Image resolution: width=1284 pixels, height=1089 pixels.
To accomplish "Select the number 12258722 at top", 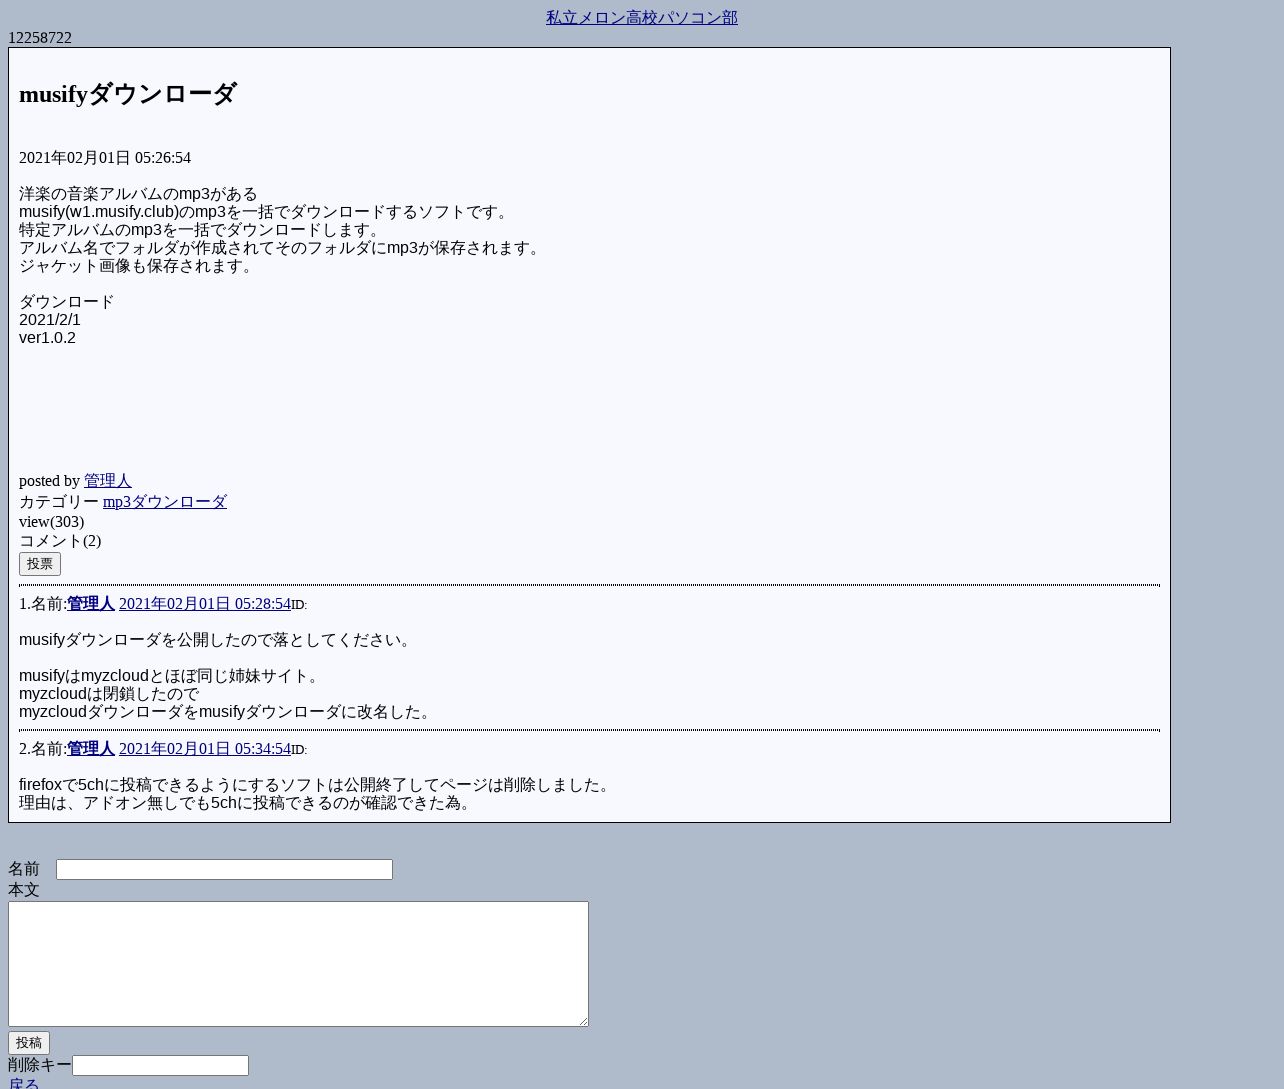I will point(40,38).
